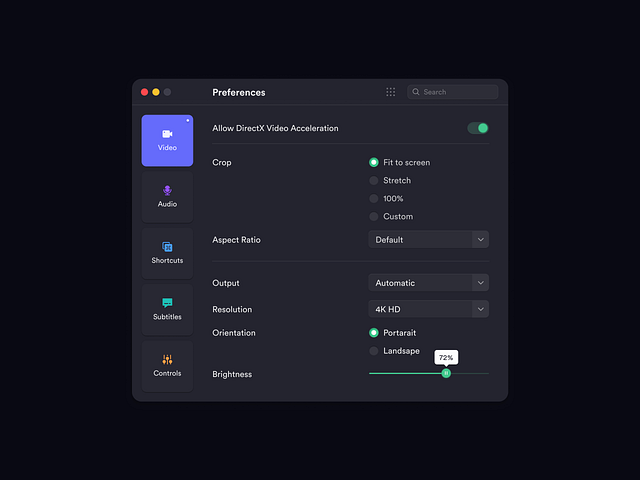640x480 pixels.
Task: Choose the Custom crop option
Action: point(373,216)
